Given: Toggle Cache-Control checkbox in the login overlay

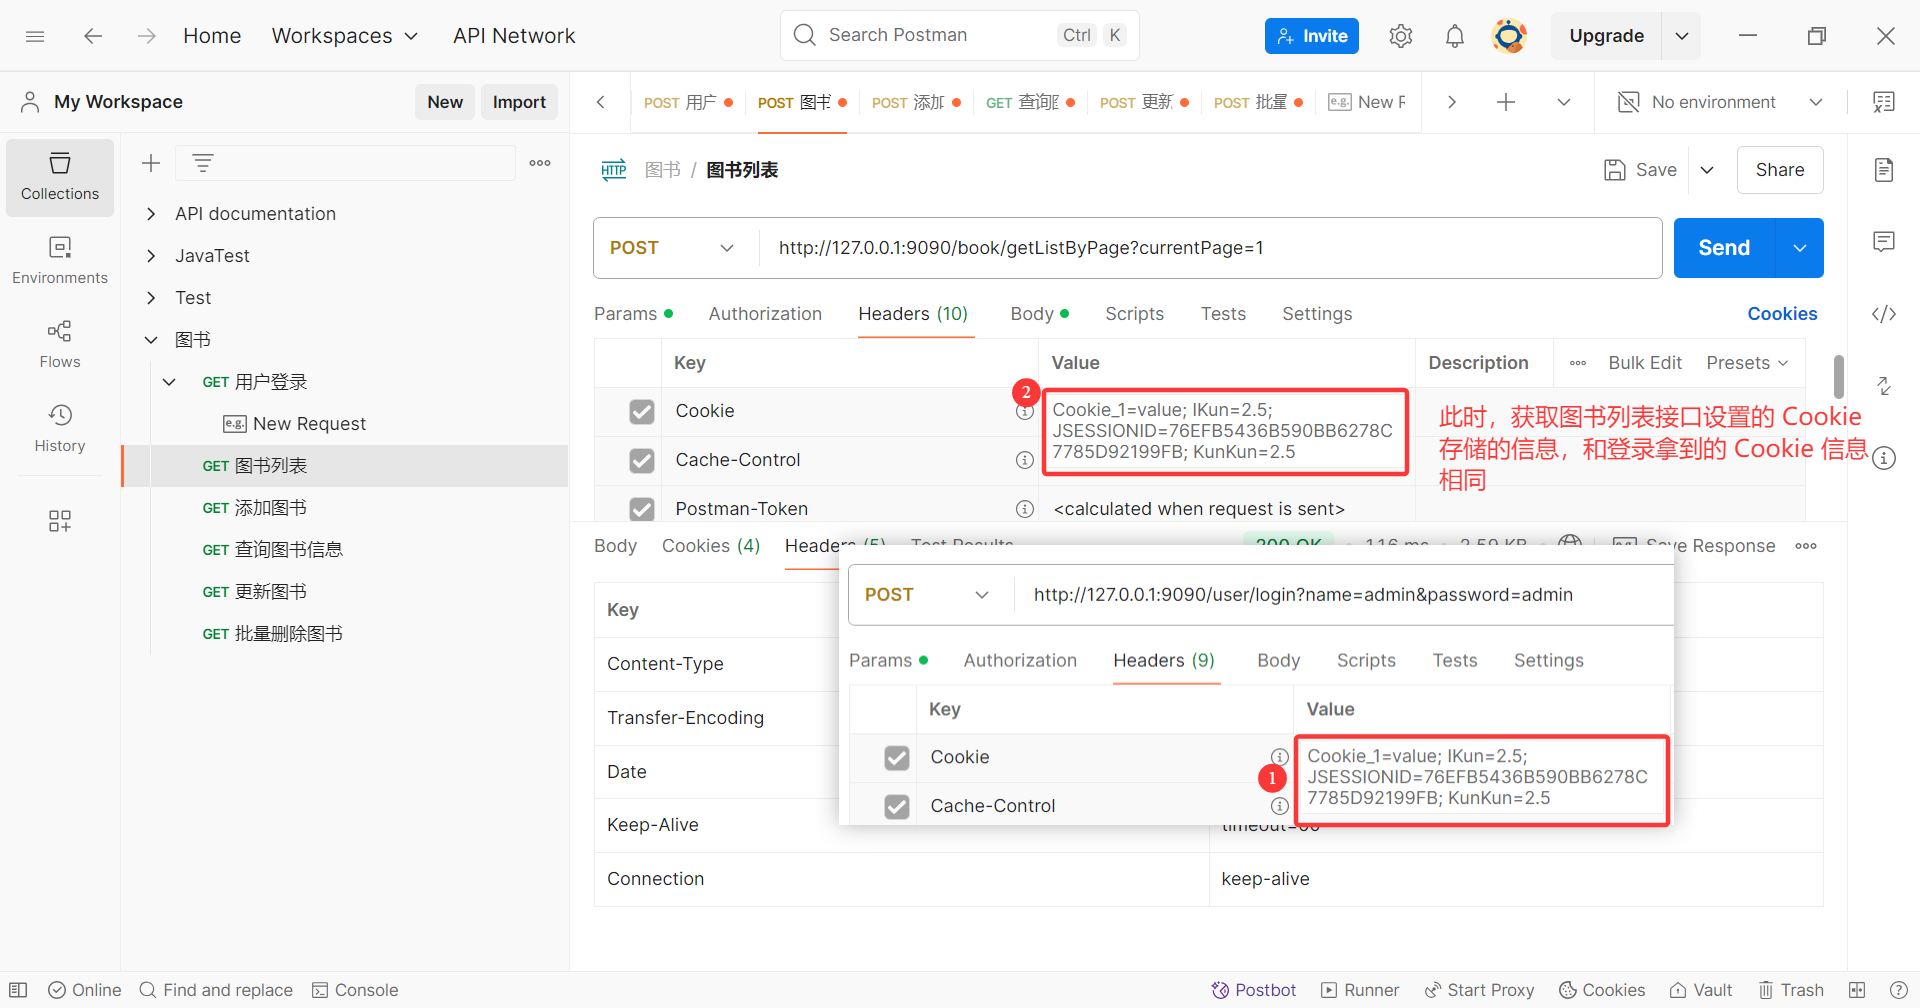Looking at the screenshot, I should coord(897,806).
